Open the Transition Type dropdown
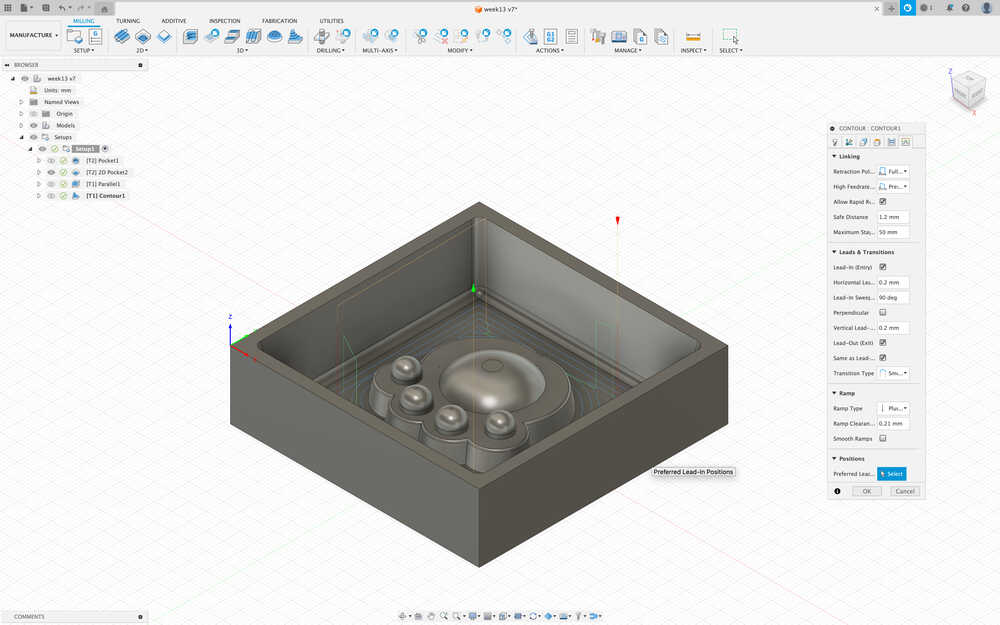This screenshot has height=625, width=1000. [x=893, y=373]
